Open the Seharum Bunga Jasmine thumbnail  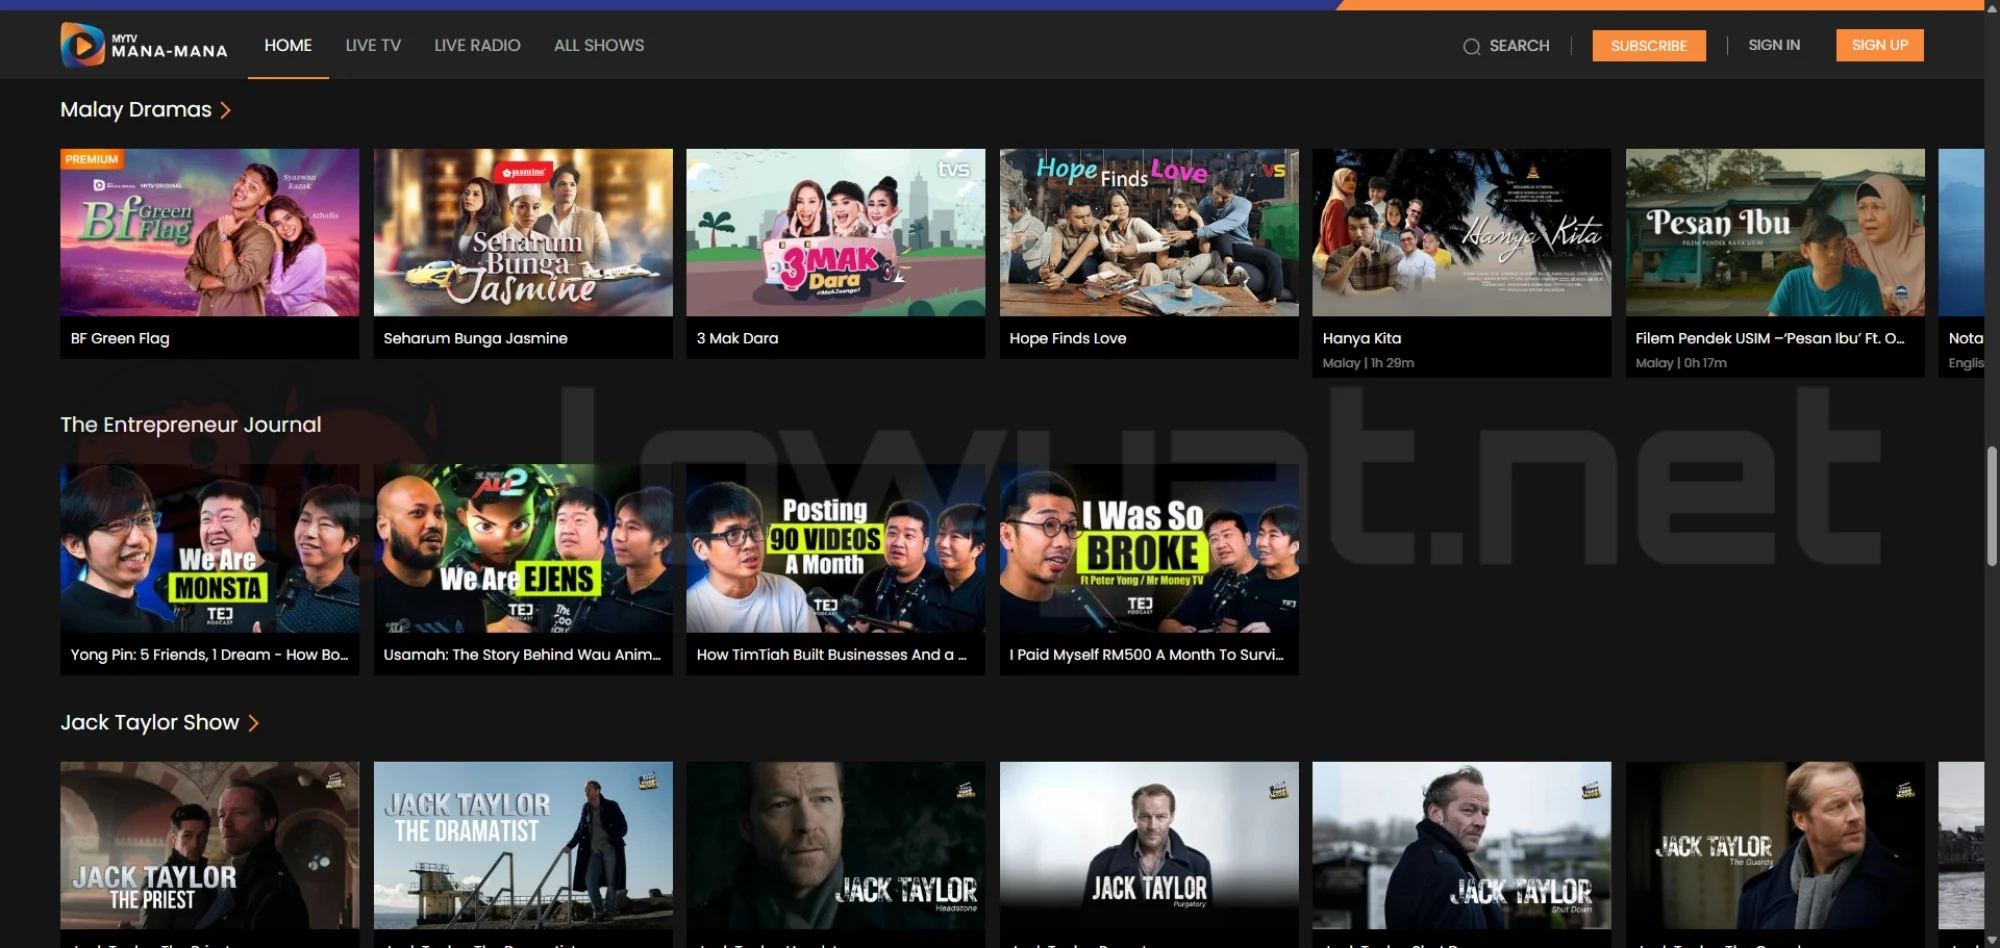(x=523, y=233)
